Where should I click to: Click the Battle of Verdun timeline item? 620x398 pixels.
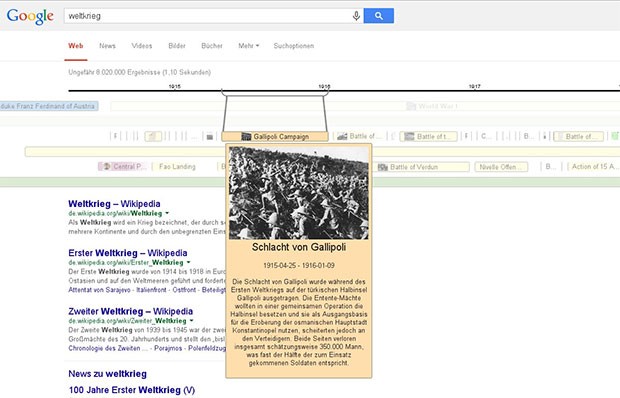[x=422, y=167]
